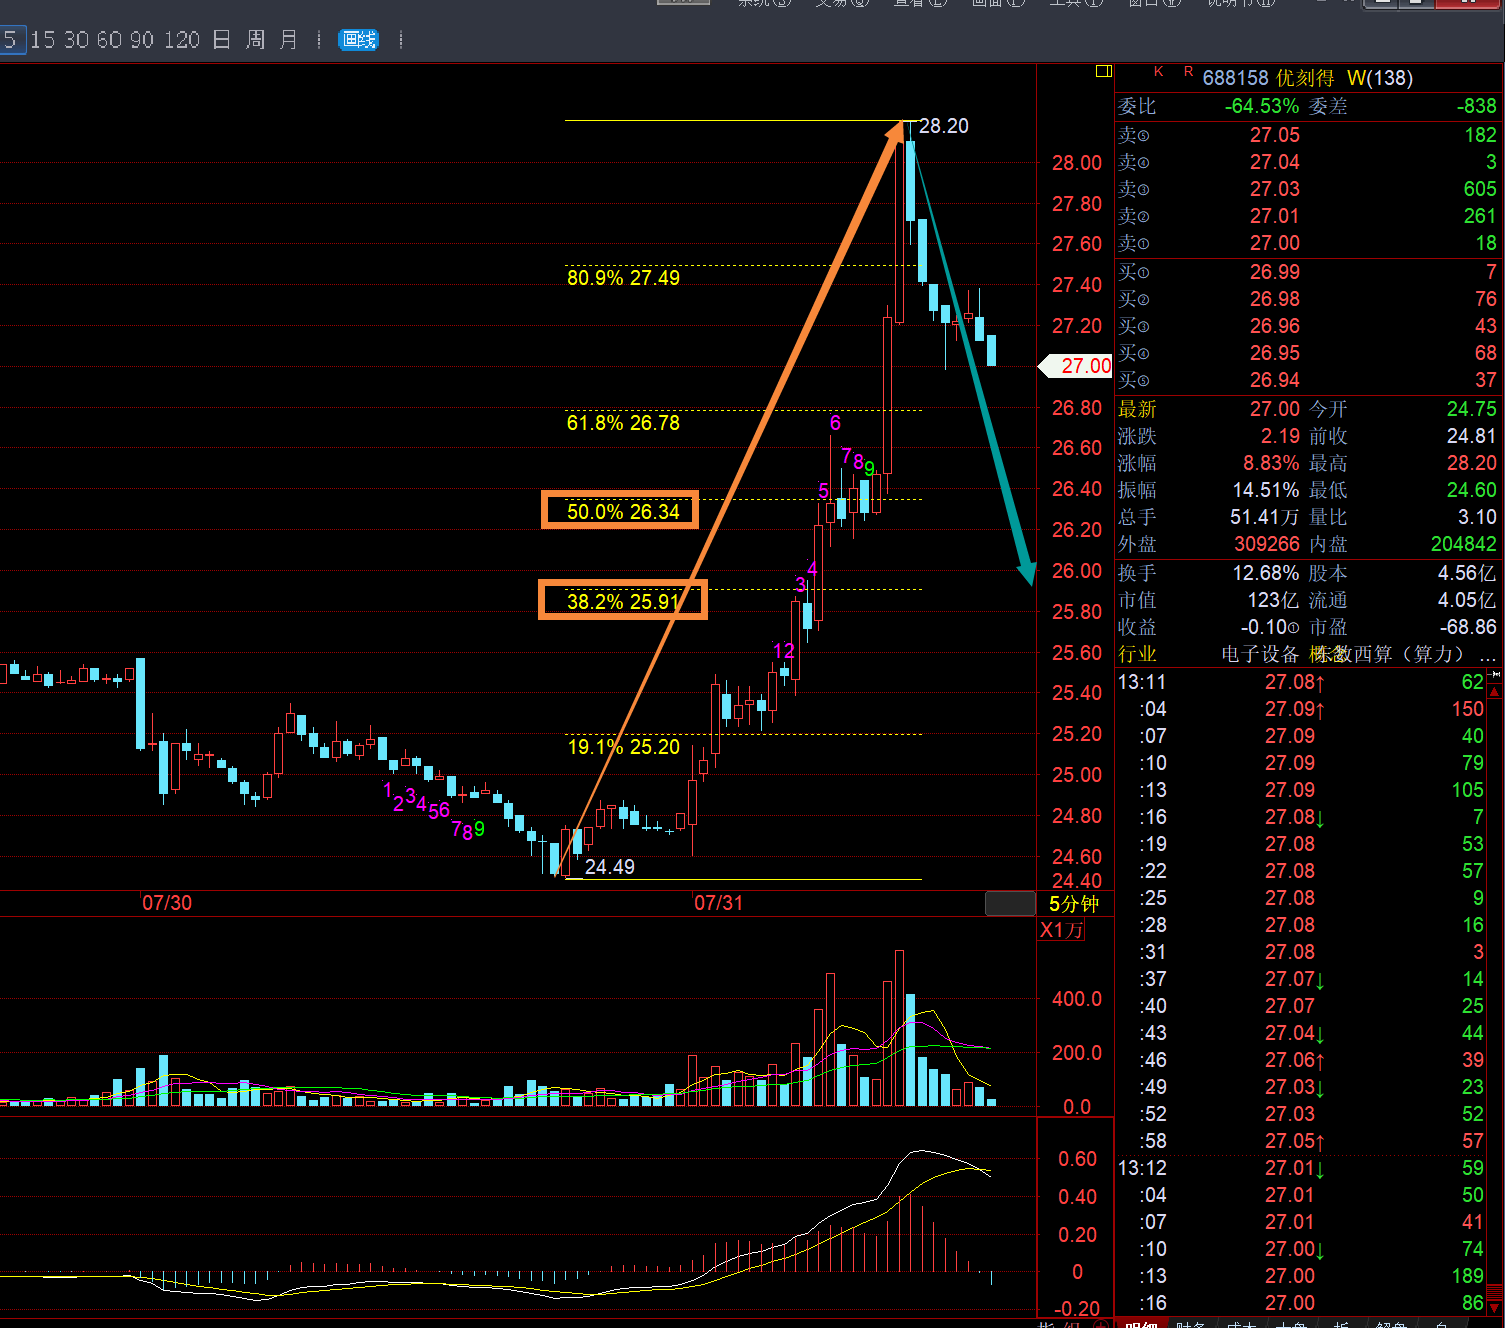The width and height of the screenshot is (1505, 1328).
Task: Click the 28.20 high price label on chart
Action: coord(944,126)
